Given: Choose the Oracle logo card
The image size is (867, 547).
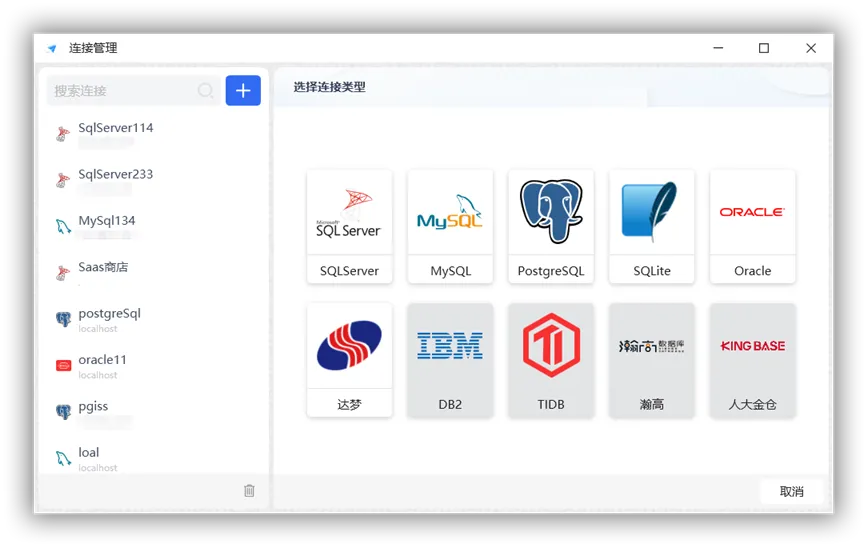Looking at the screenshot, I should 753,226.
